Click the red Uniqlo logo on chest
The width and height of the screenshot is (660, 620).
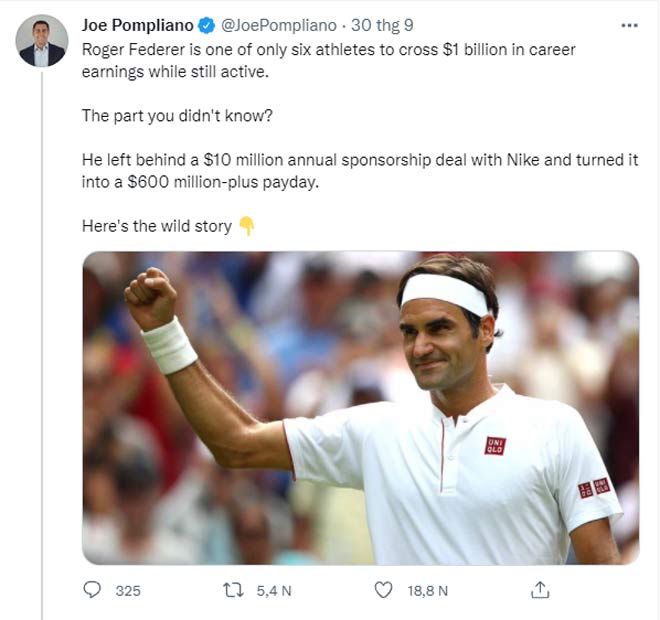point(495,446)
